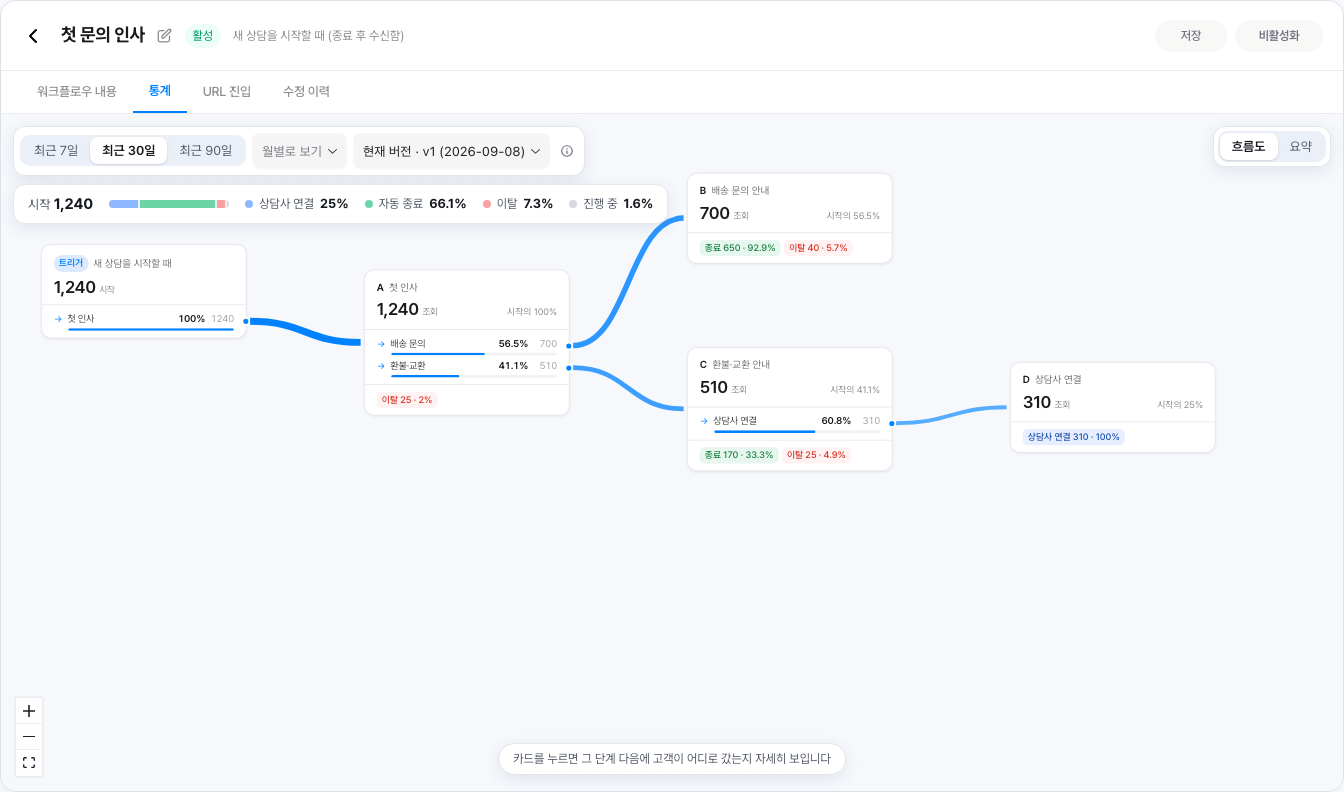Open the 현재 버전 v1 version dropdown
The height and width of the screenshot is (792, 1344).
click(x=452, y=151)
